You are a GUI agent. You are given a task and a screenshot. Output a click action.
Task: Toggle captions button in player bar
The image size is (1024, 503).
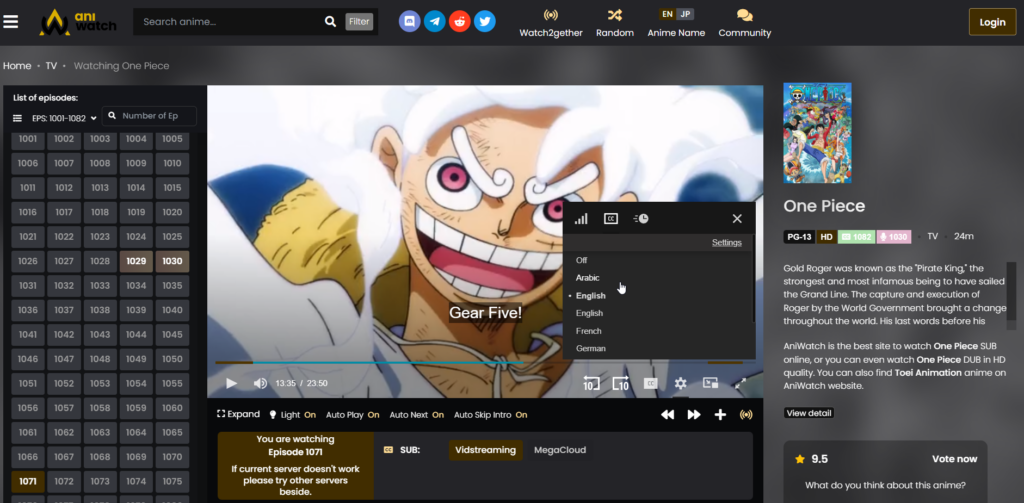(x=650, y=383)
